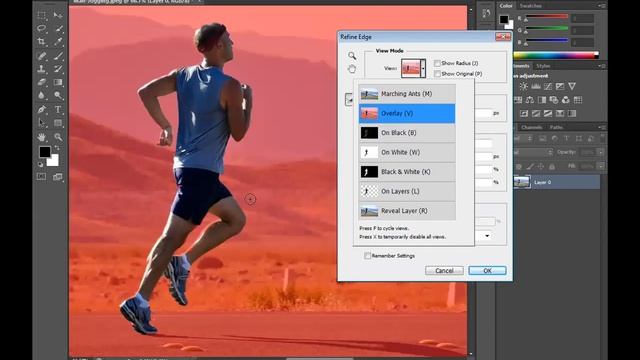This screenshot has height=360, width=640.
Task: Add a Vibrance adjustment
Action: tap(572, 86)
